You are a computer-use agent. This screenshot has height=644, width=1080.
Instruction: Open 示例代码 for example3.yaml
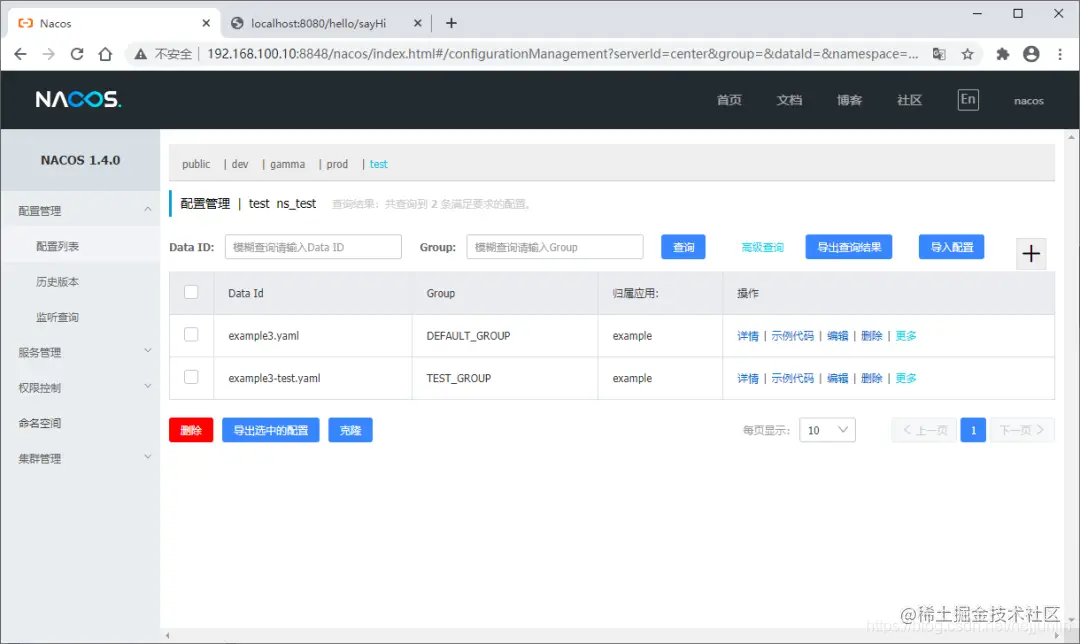tap(792, 335)
